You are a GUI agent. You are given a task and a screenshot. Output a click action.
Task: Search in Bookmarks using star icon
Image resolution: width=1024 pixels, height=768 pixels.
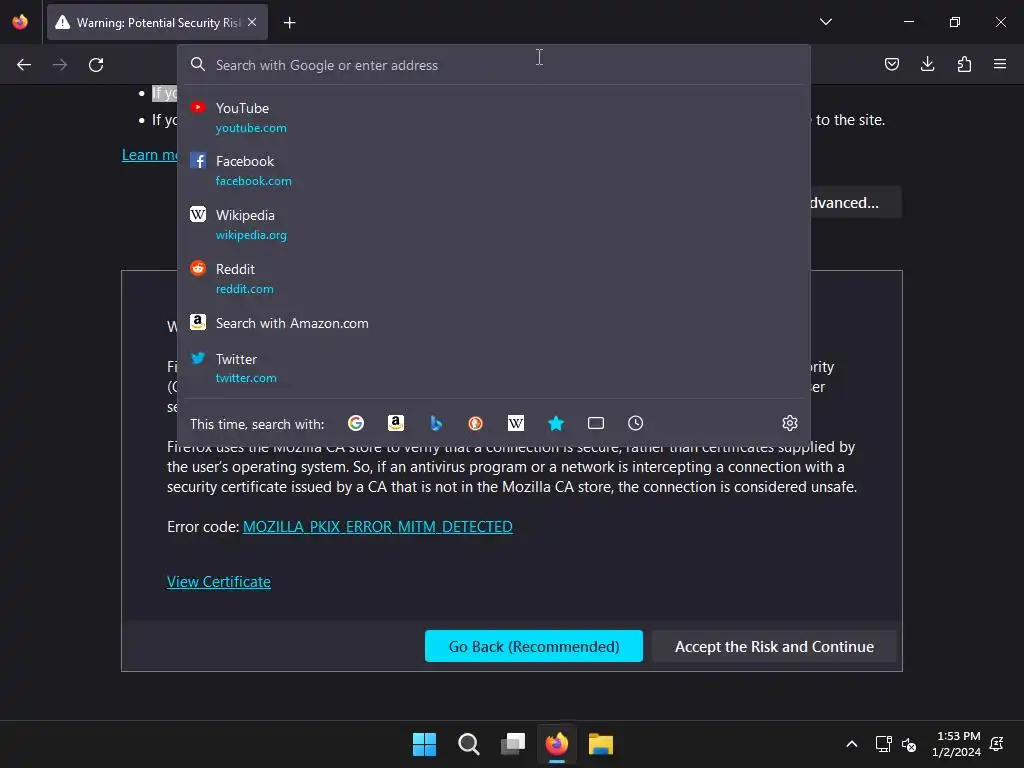click(556, 423)
